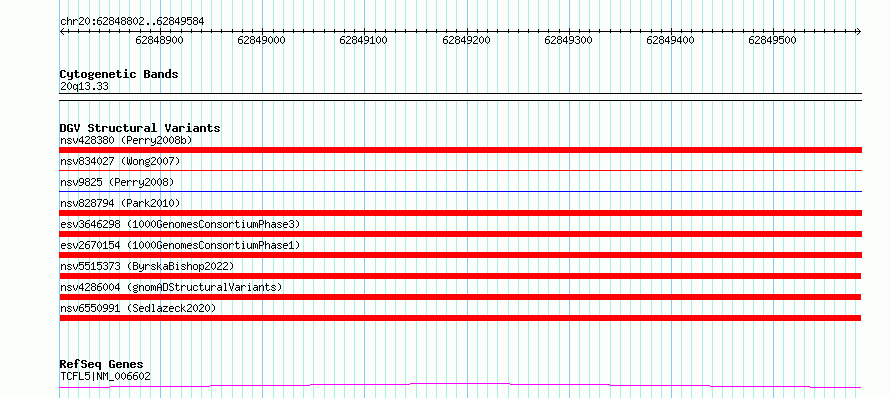This screenshot has height=398, width=890.
Task: Click the red bar under nsv6550991
Action: tap(460, 318)
